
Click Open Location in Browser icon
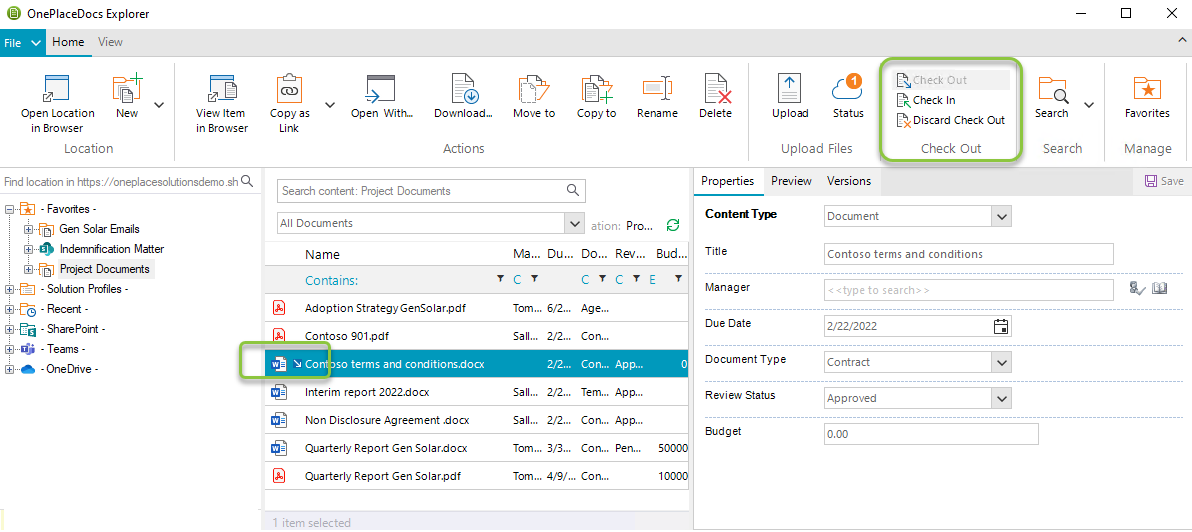(57, 88)
